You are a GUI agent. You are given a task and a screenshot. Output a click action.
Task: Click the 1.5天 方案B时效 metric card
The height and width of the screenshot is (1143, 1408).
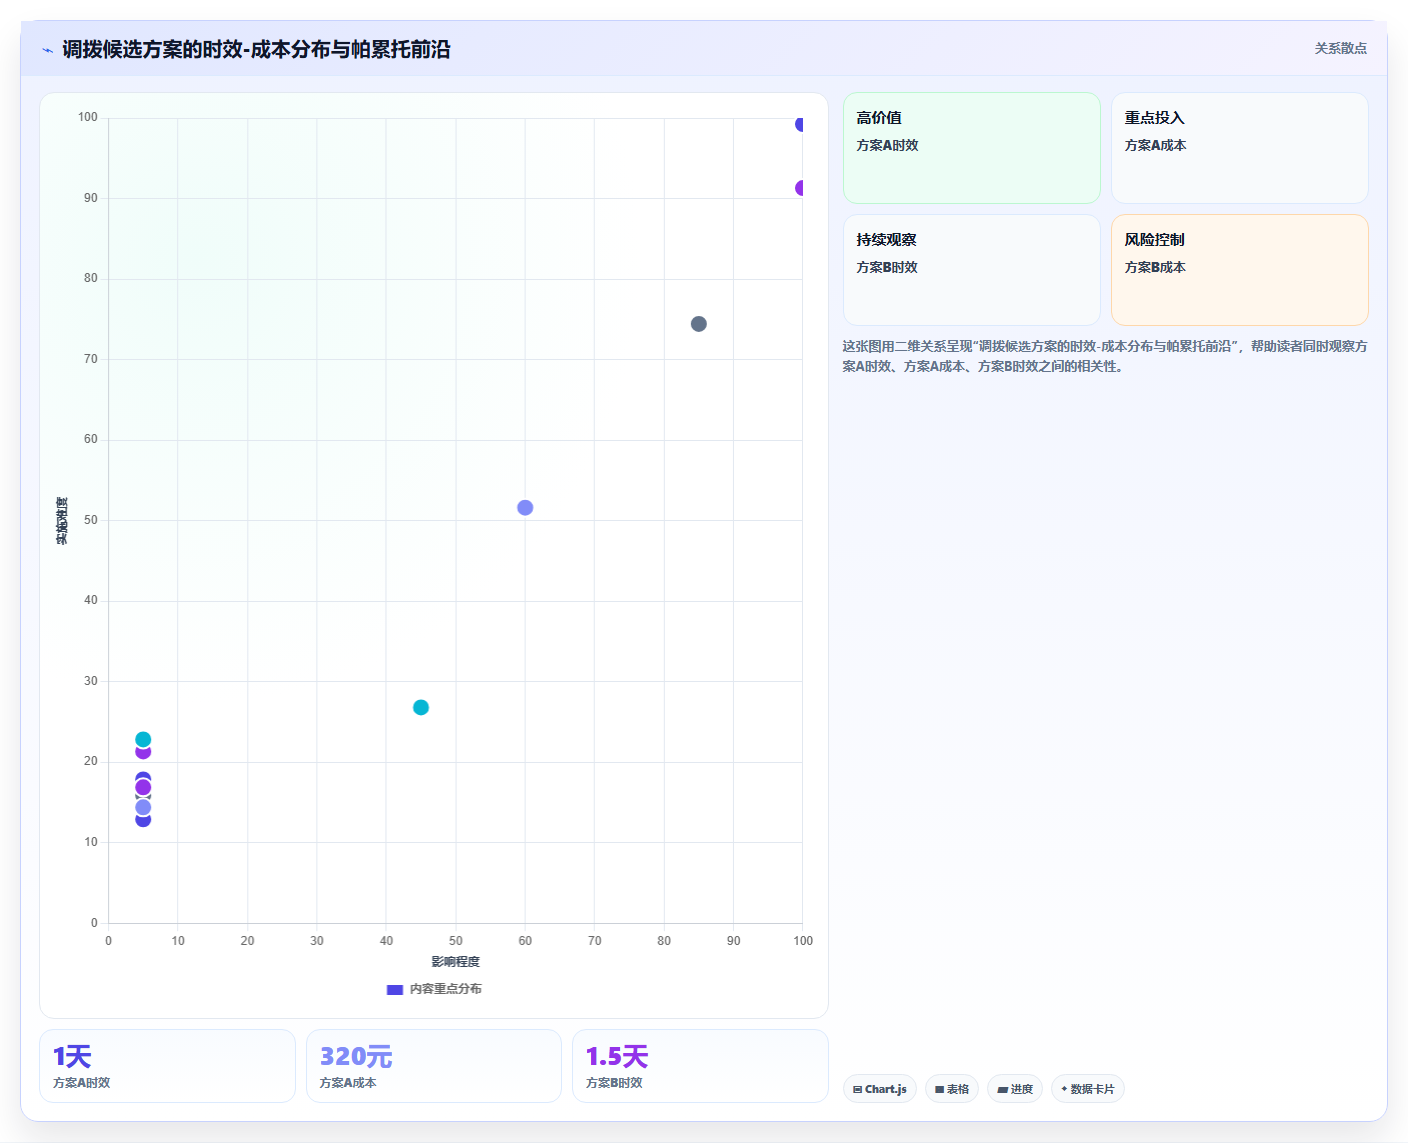point(700,1066)
